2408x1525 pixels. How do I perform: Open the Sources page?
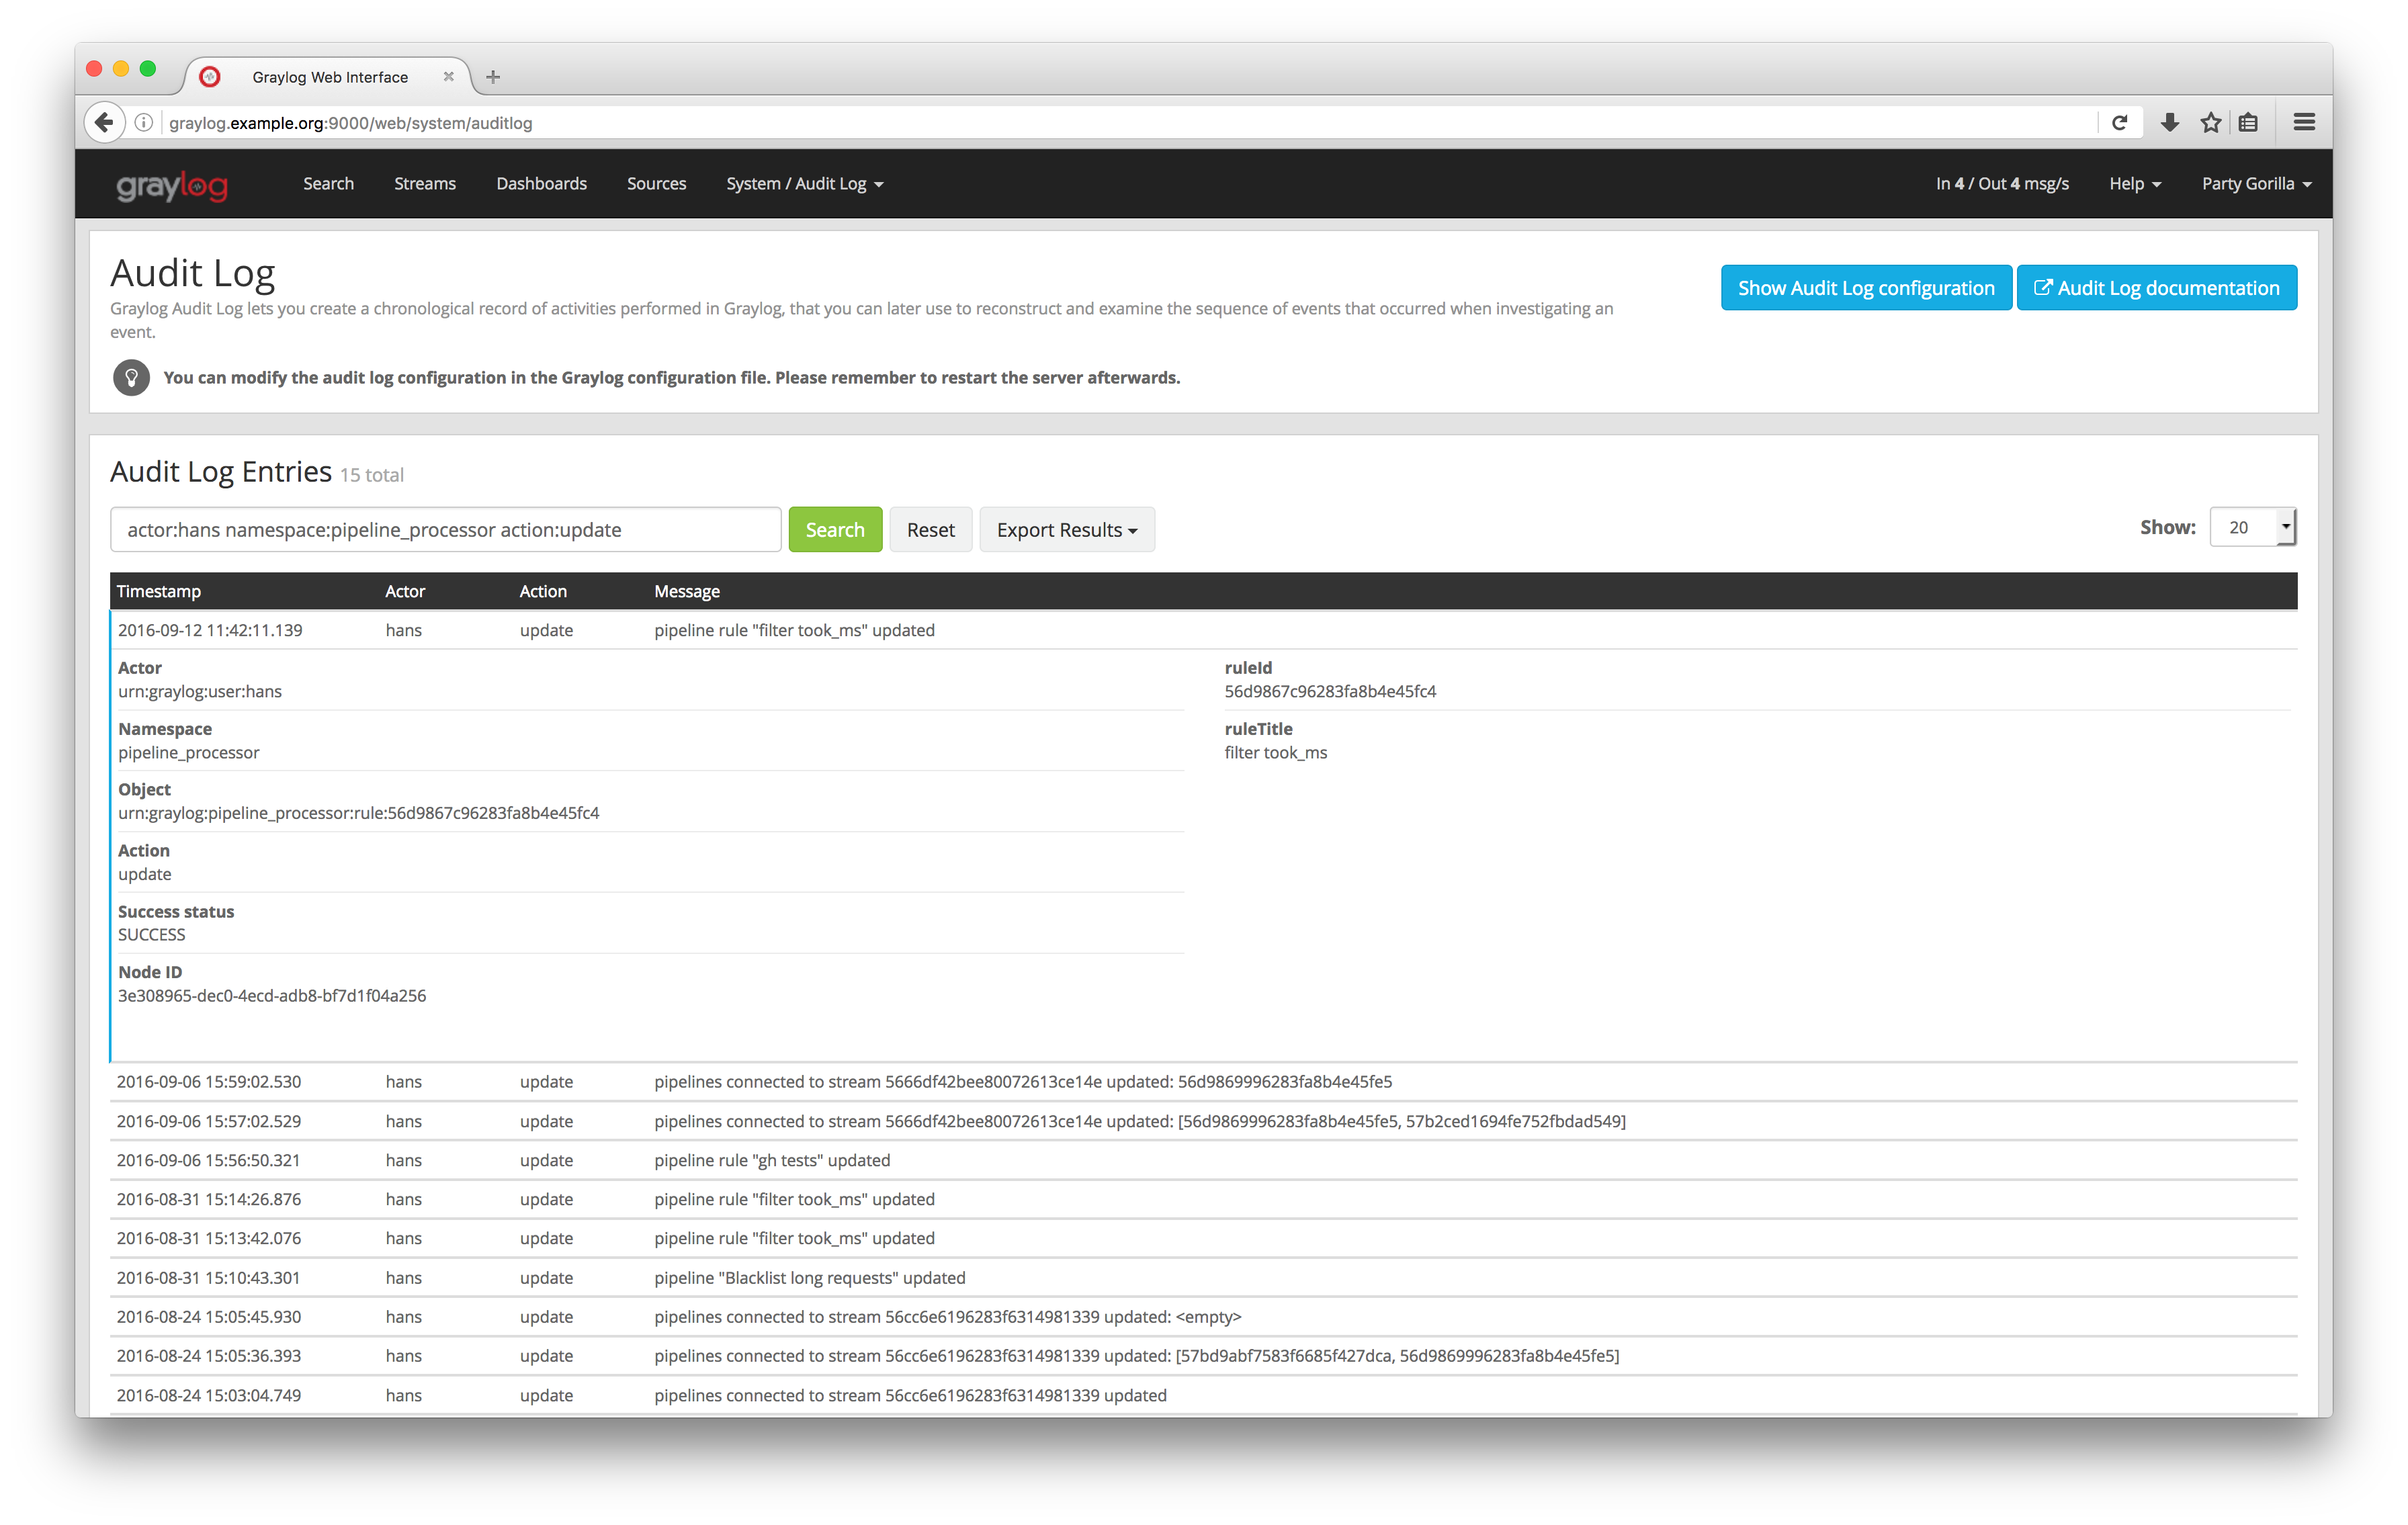pos(656,184)
